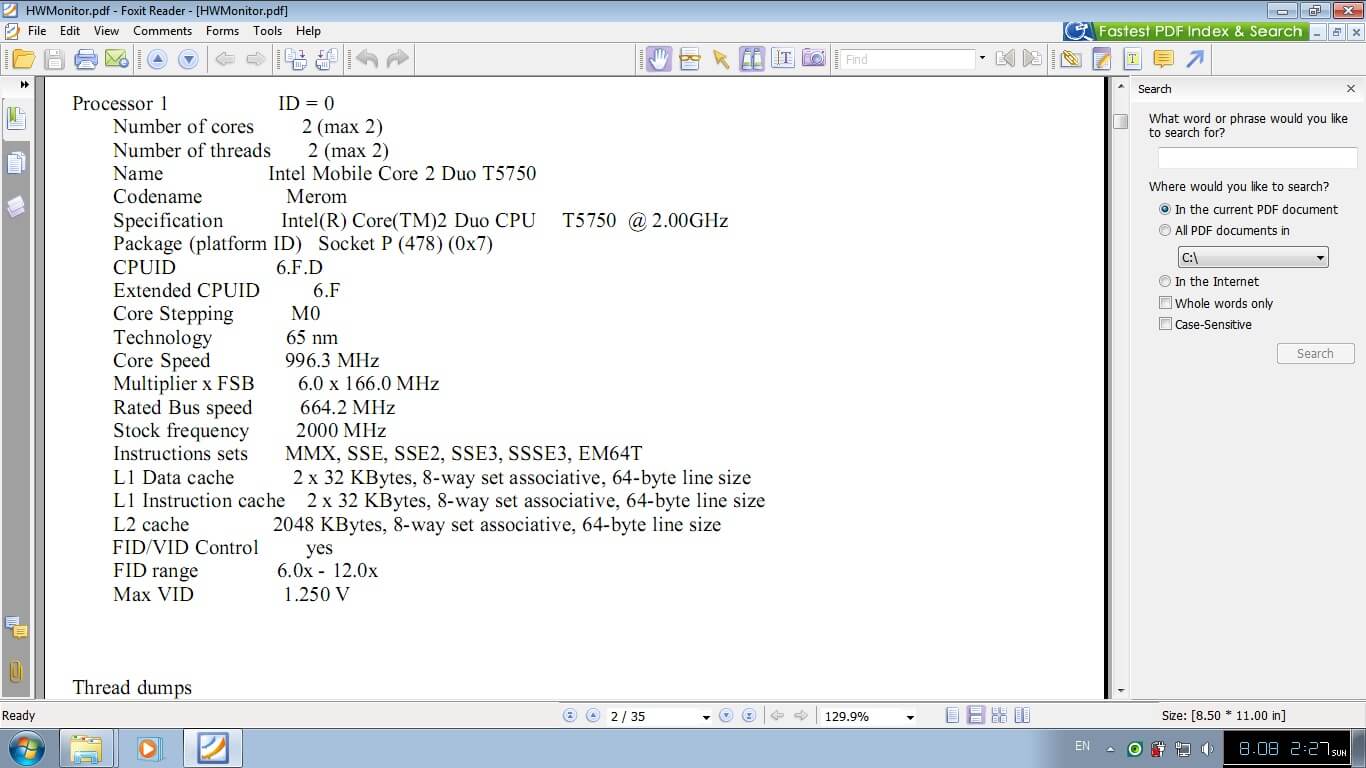Open the Comments menu
Image resolution: width=1366 pixels, height=768 pixels.
click(x=162, y=31)
